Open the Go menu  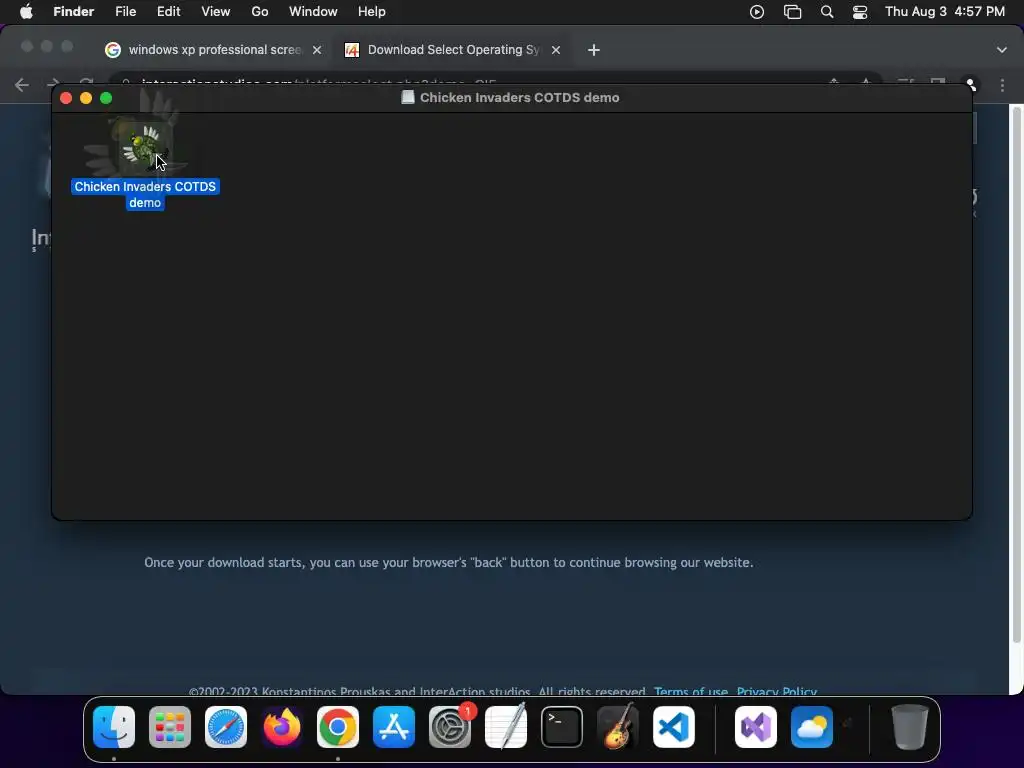point(260,12)
